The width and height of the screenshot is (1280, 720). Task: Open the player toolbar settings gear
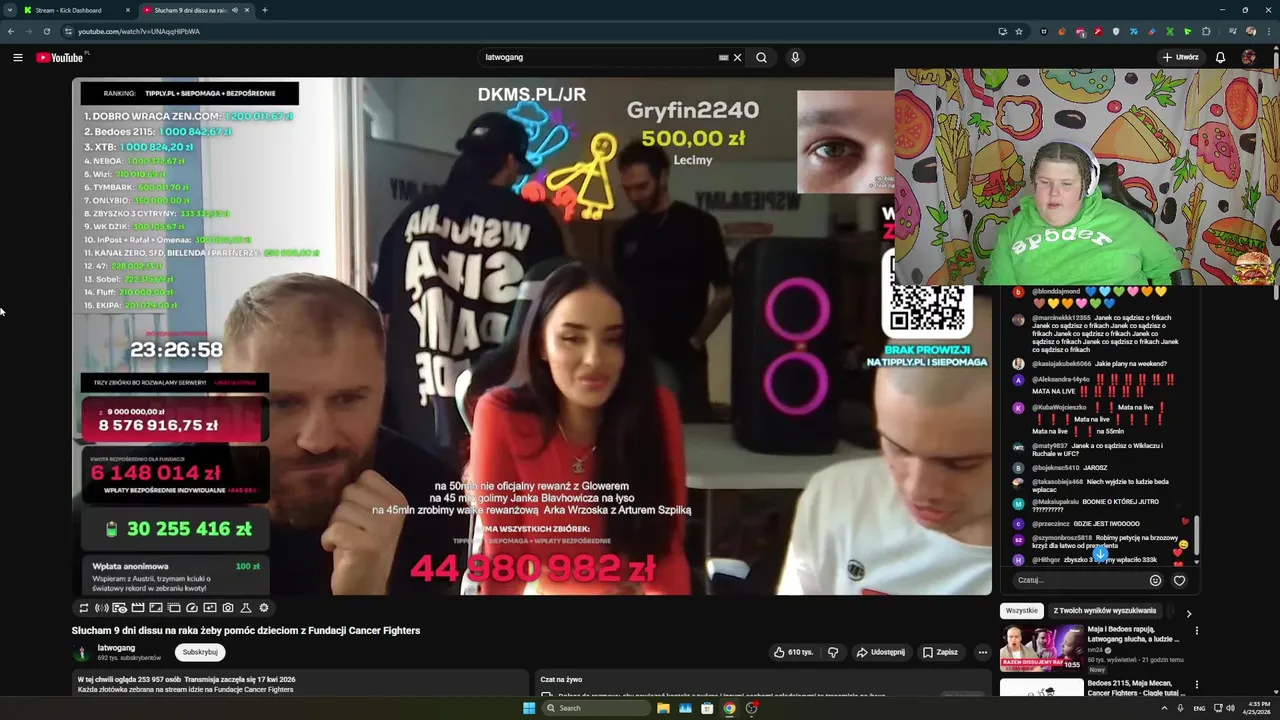pos(264,608)
